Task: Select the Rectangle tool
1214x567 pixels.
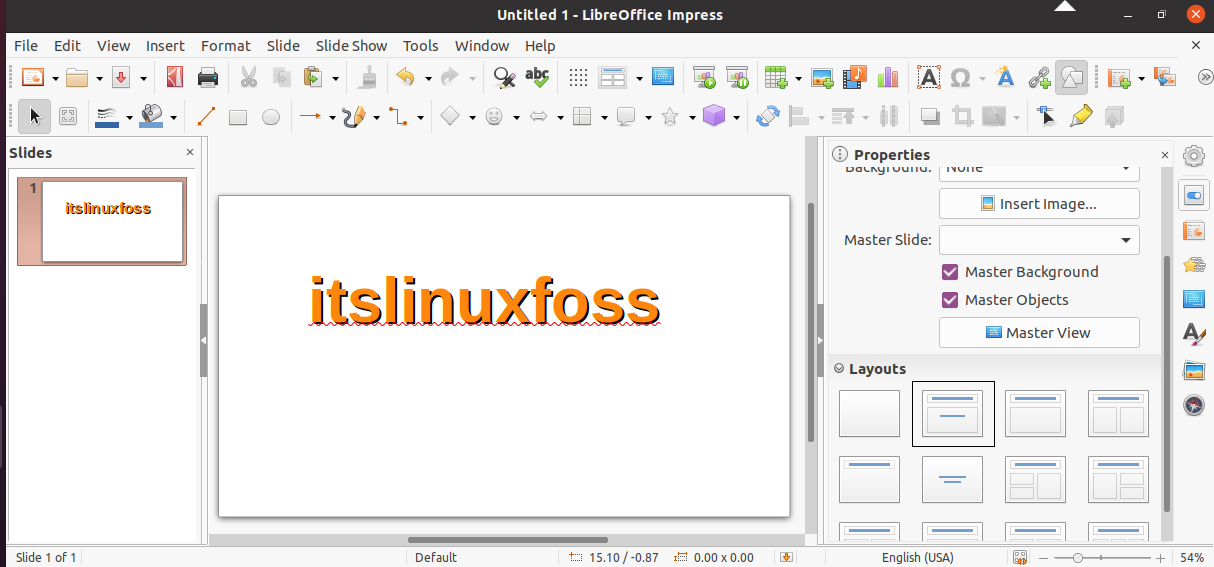Action: coord(238,117)
